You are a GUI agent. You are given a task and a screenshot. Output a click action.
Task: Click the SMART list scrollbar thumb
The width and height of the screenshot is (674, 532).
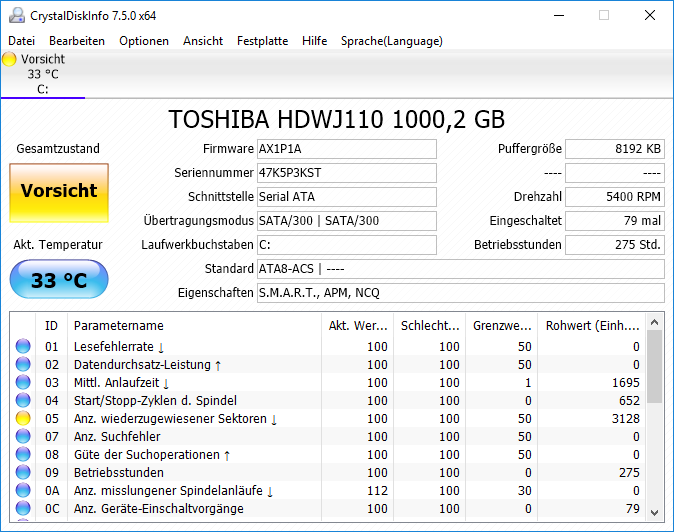coord(655,367)
